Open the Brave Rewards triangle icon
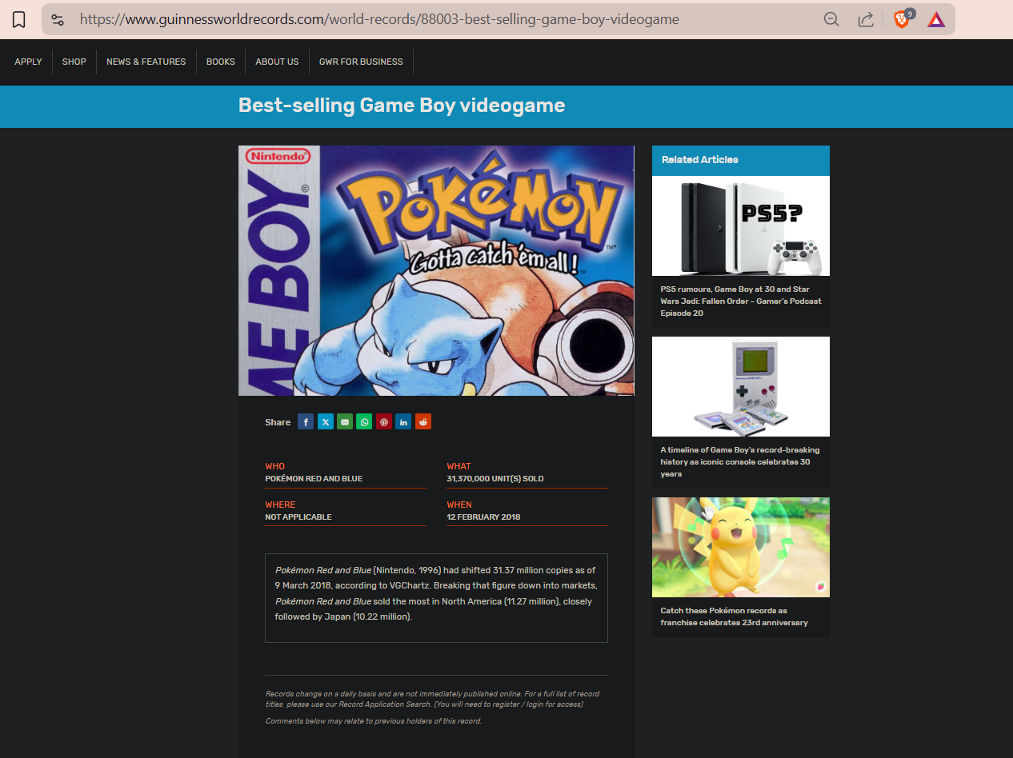 coord(936,19)
